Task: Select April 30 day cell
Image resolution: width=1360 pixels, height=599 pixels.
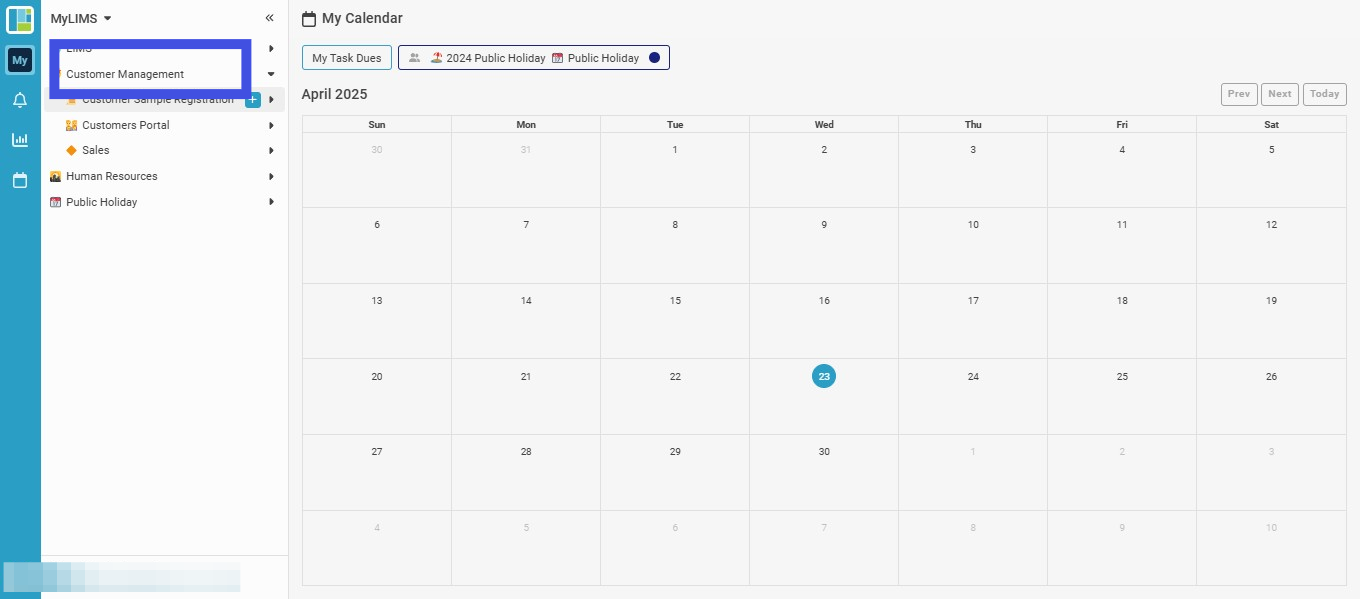Action: [x=824, y=472]
